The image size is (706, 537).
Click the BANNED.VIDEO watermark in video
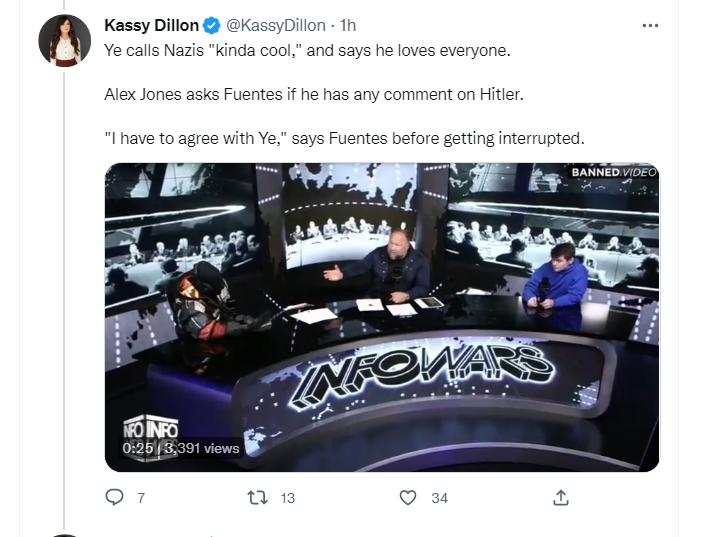[614, 172]
